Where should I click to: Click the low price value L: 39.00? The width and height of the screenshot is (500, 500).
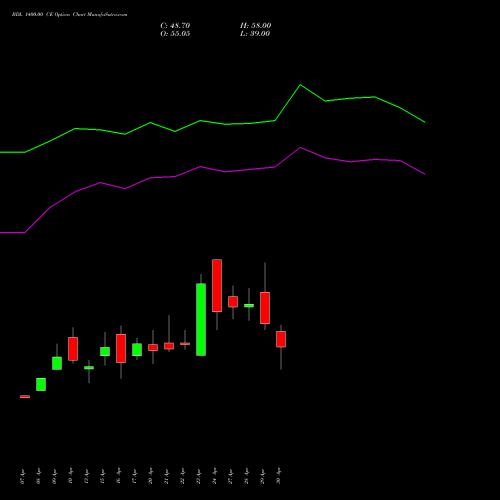click(x=255, y=34)
